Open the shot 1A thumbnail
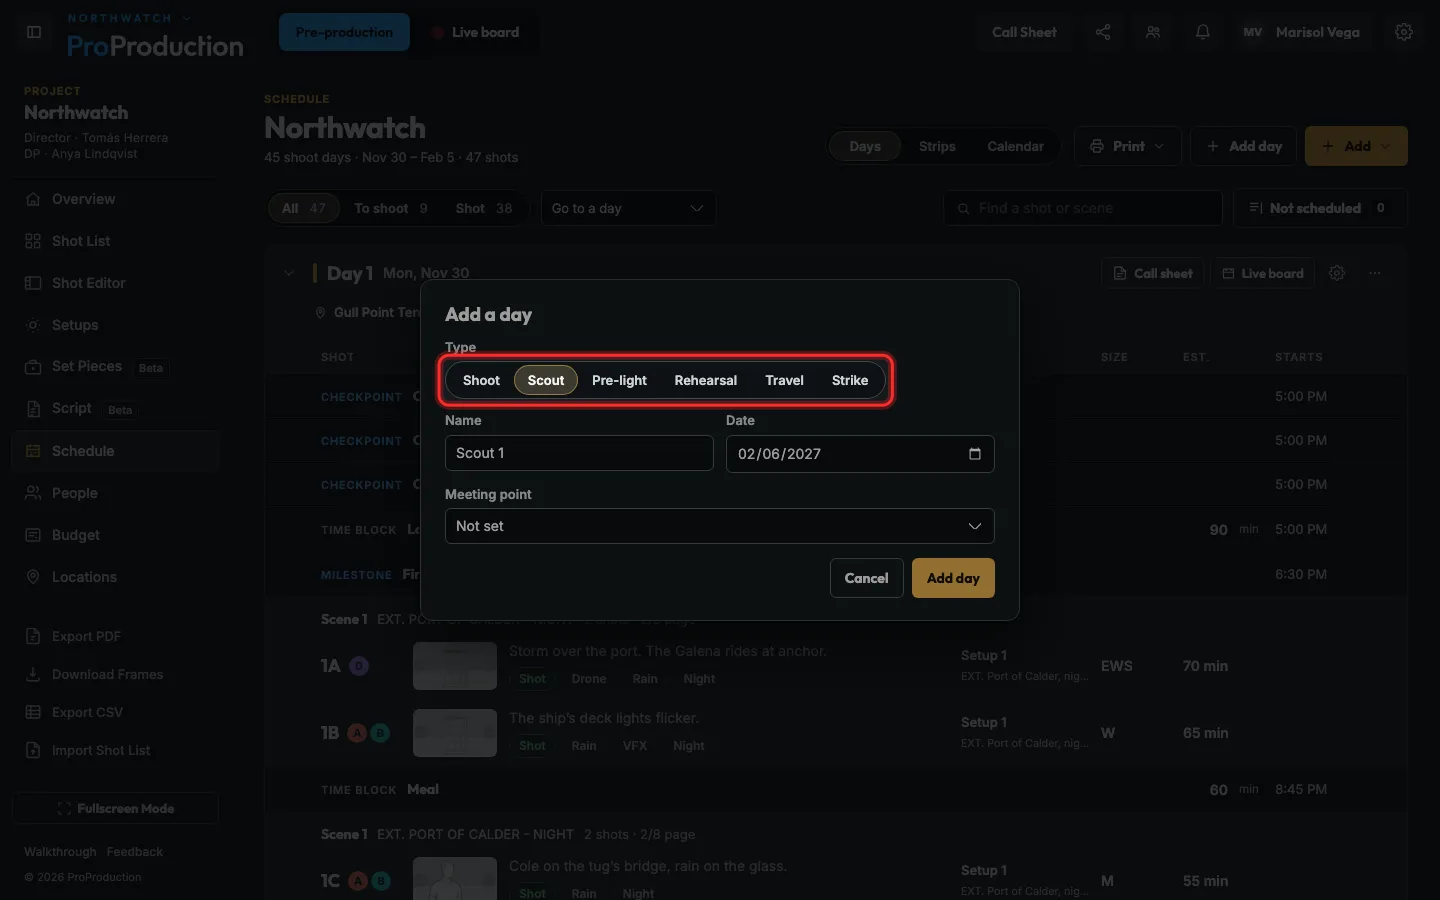The height and width of the screenshot is (900, 1440). (455, 666)
